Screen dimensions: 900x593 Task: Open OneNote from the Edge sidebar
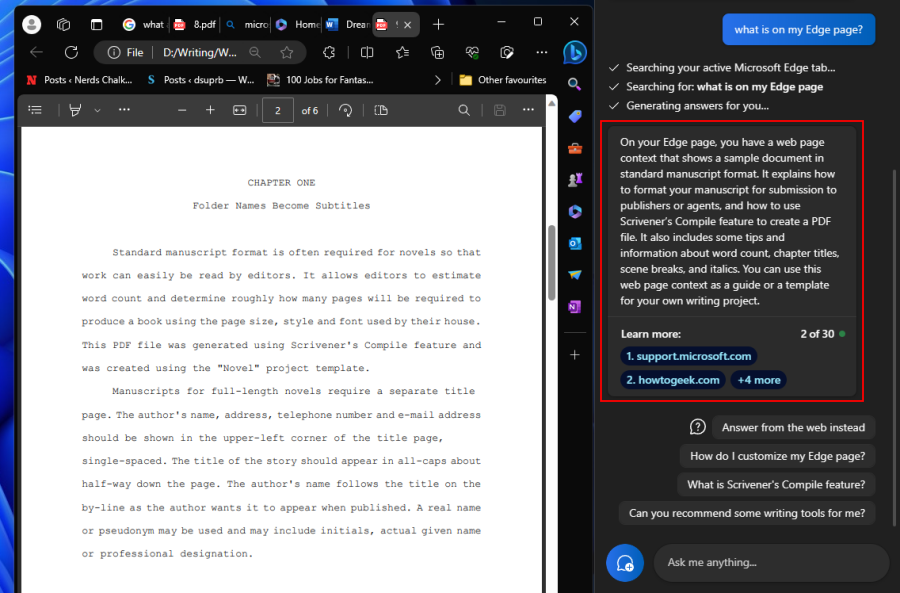coord(575,307)
